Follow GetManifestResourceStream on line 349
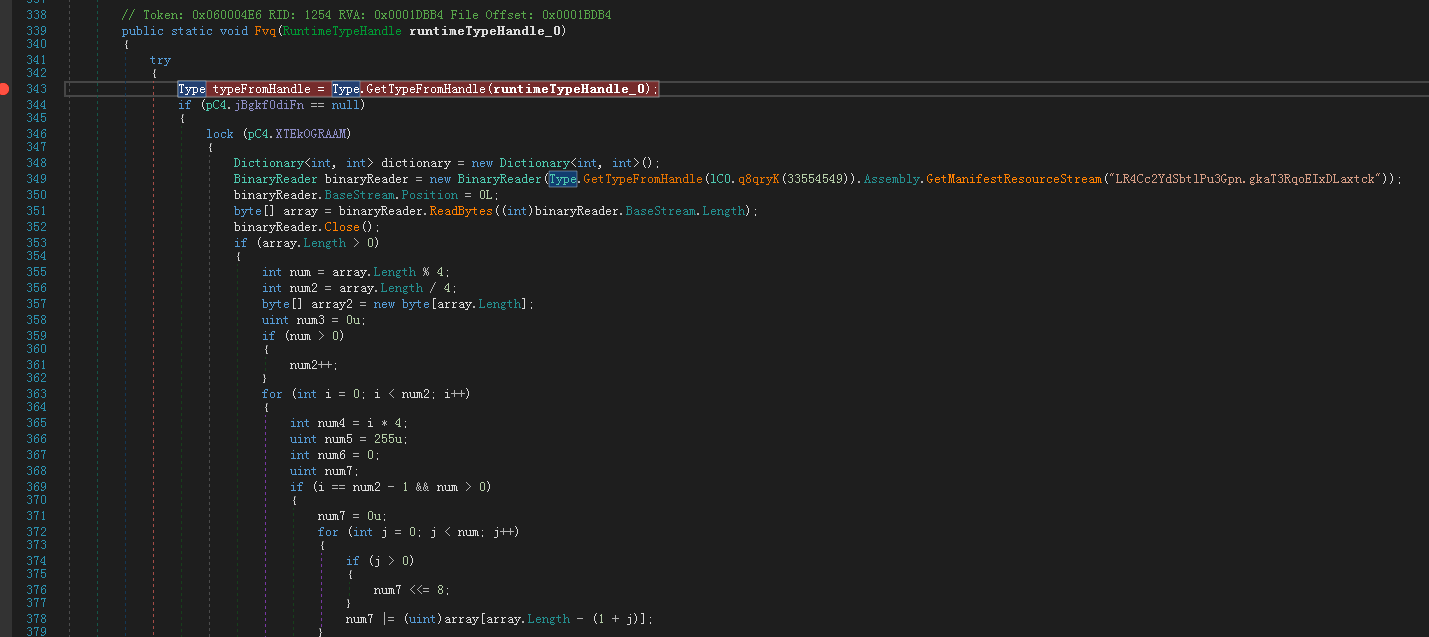This screenshot has width=1429, height=637. [1015, 179]
